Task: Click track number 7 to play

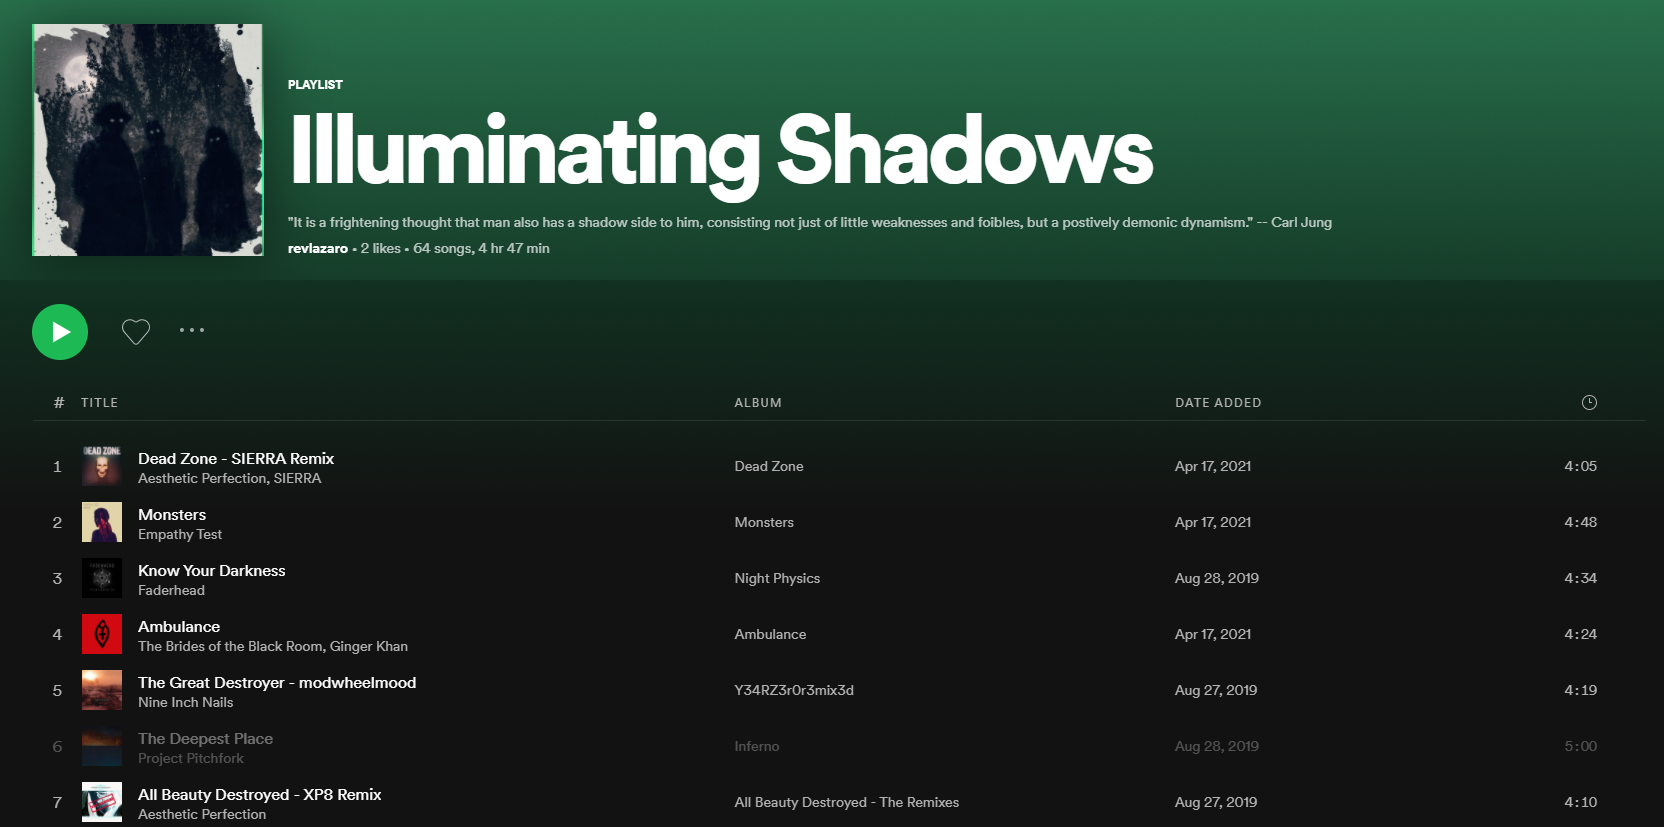Action: click(57, 802)
